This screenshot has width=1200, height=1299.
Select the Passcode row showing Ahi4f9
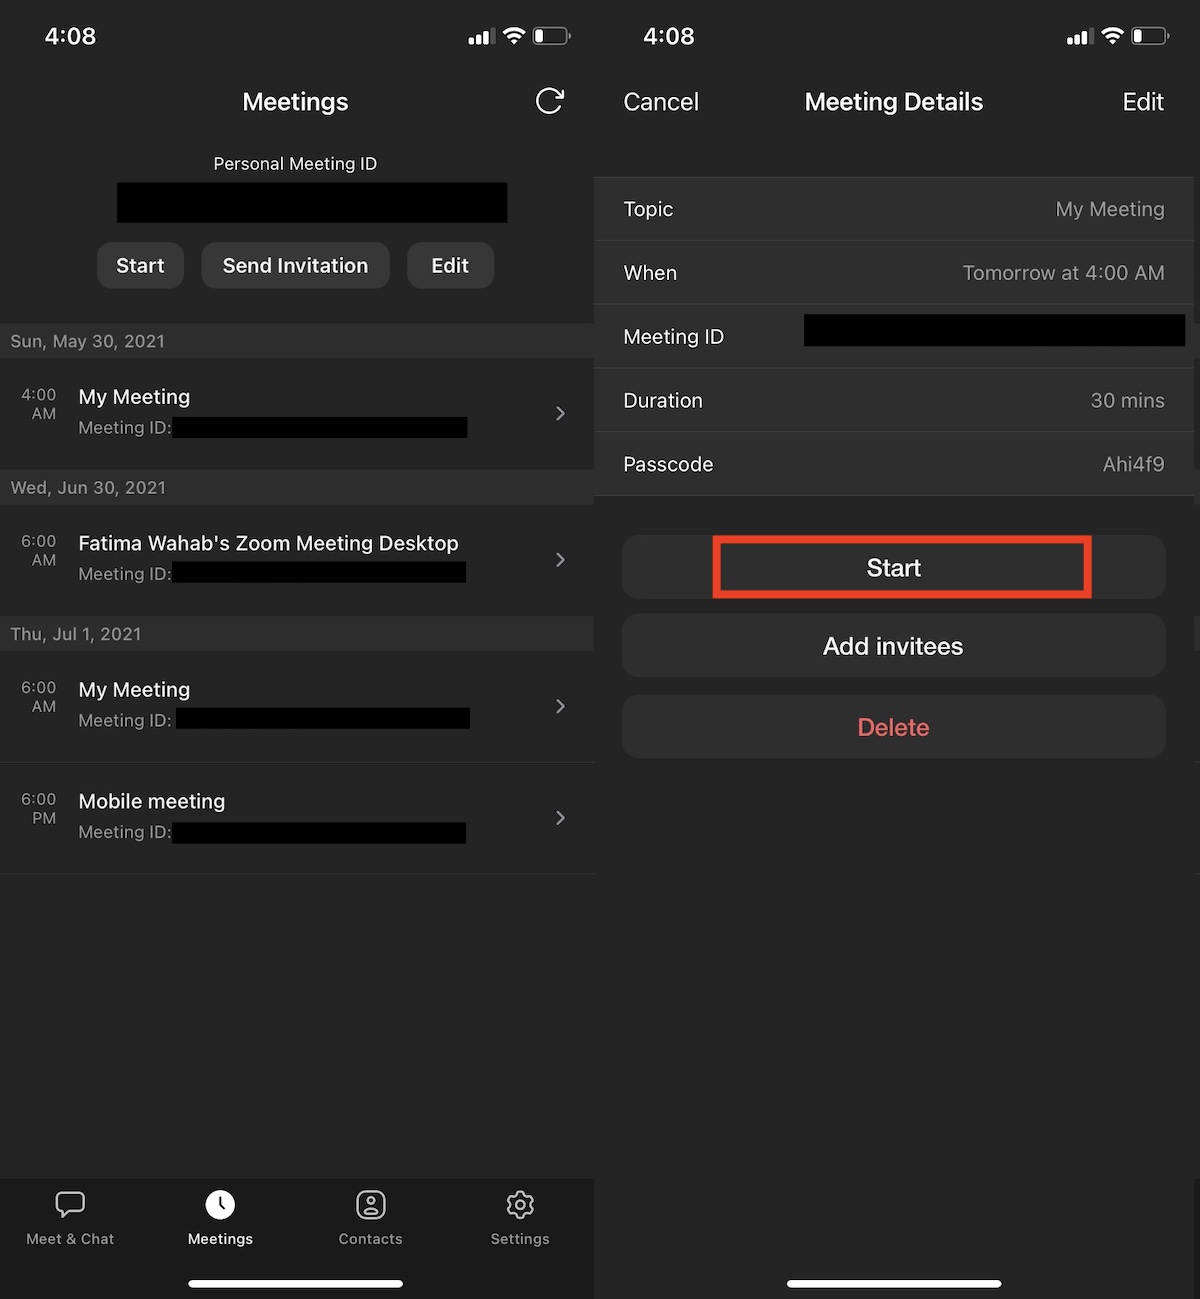pyautogui.click(x=893, y=464)
